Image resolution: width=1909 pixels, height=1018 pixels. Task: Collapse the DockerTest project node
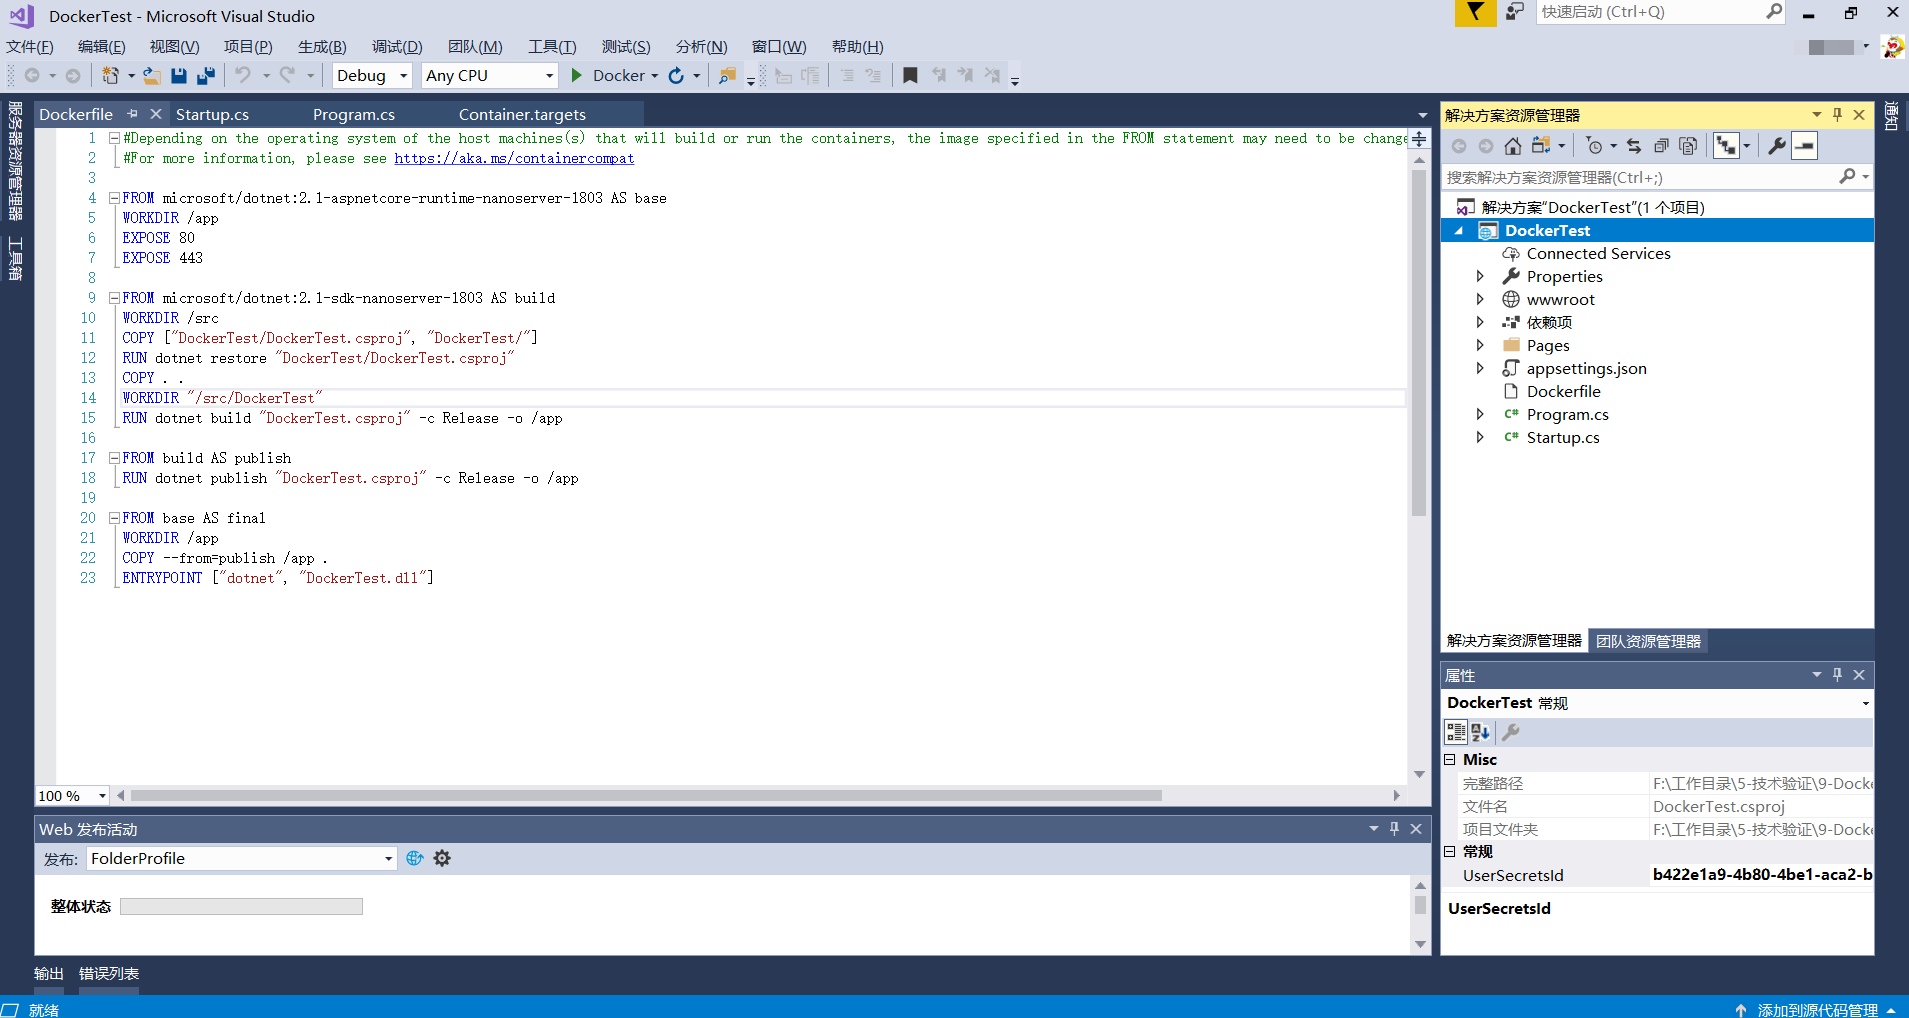pos(1459,231)
